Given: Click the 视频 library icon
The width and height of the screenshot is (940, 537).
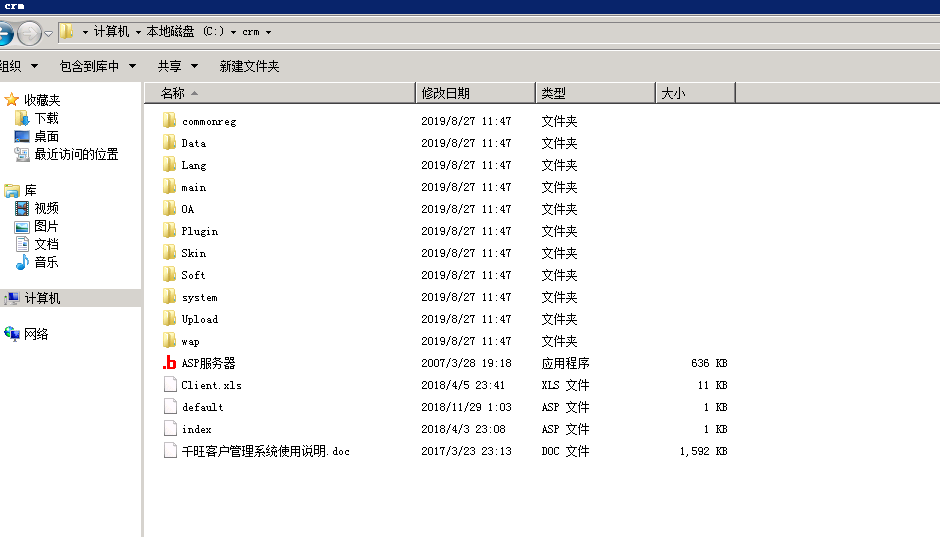Looking at the screenshot, I should (x=22, y=208).
